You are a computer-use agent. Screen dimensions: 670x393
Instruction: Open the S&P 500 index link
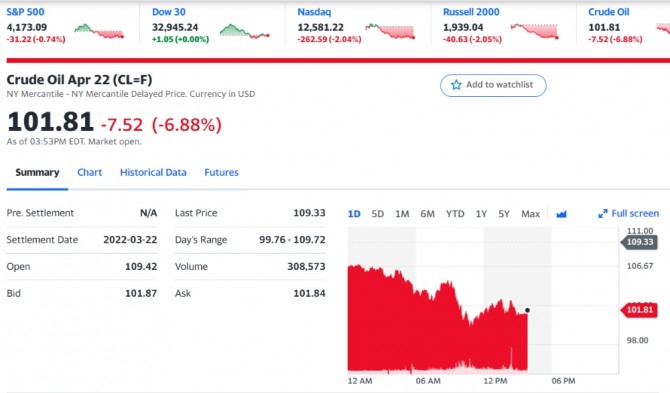pos(25,12)
